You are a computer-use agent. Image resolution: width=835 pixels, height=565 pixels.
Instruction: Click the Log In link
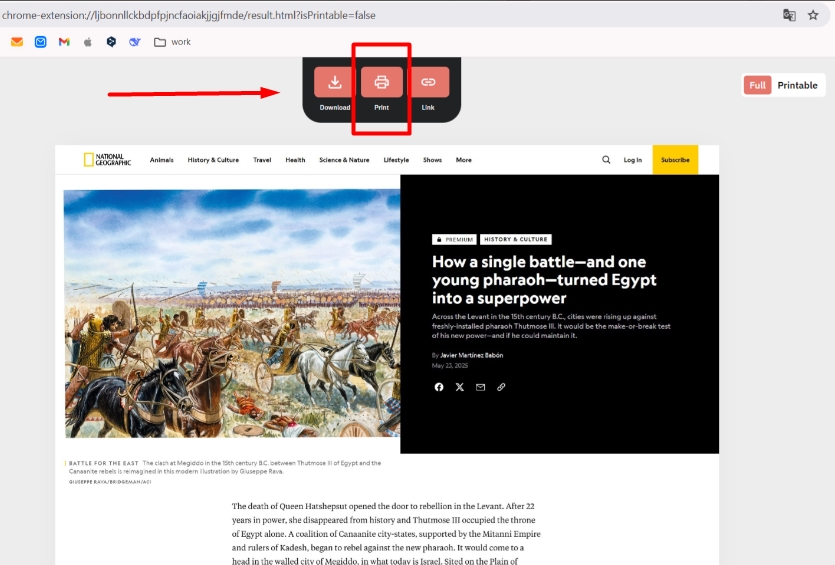pos(633,160)
